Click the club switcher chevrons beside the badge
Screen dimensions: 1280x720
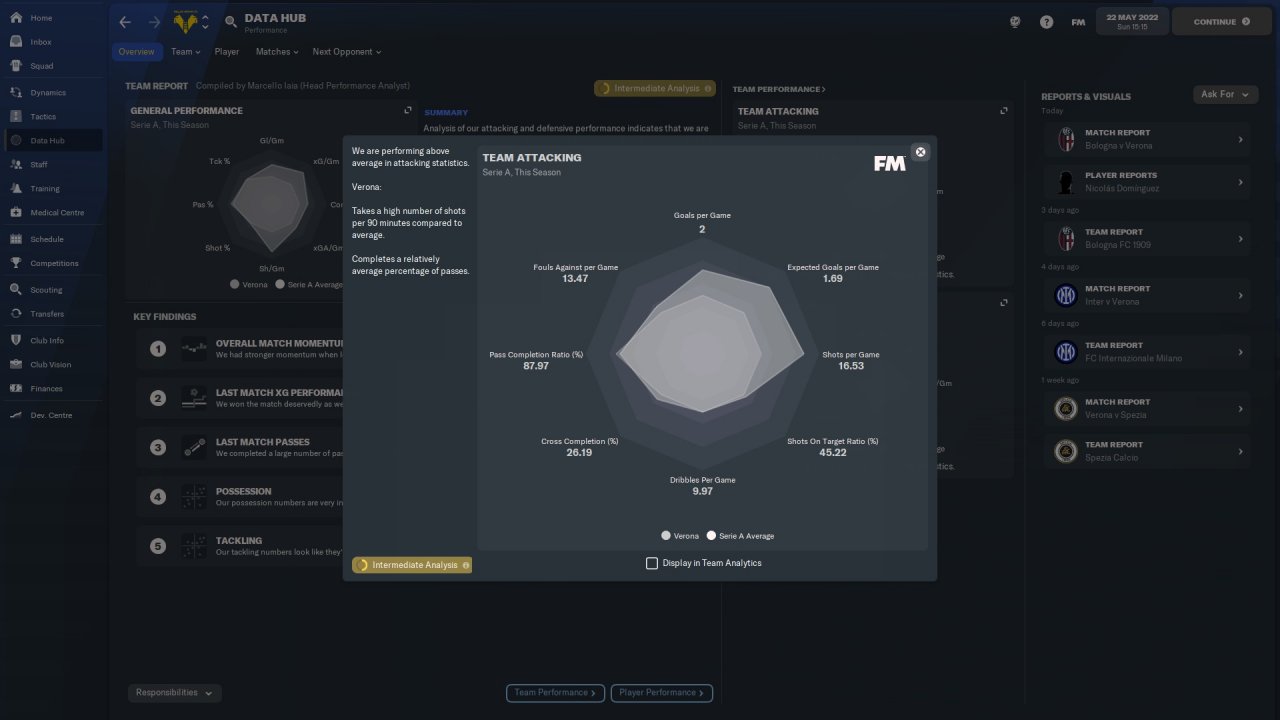[206, 22]
